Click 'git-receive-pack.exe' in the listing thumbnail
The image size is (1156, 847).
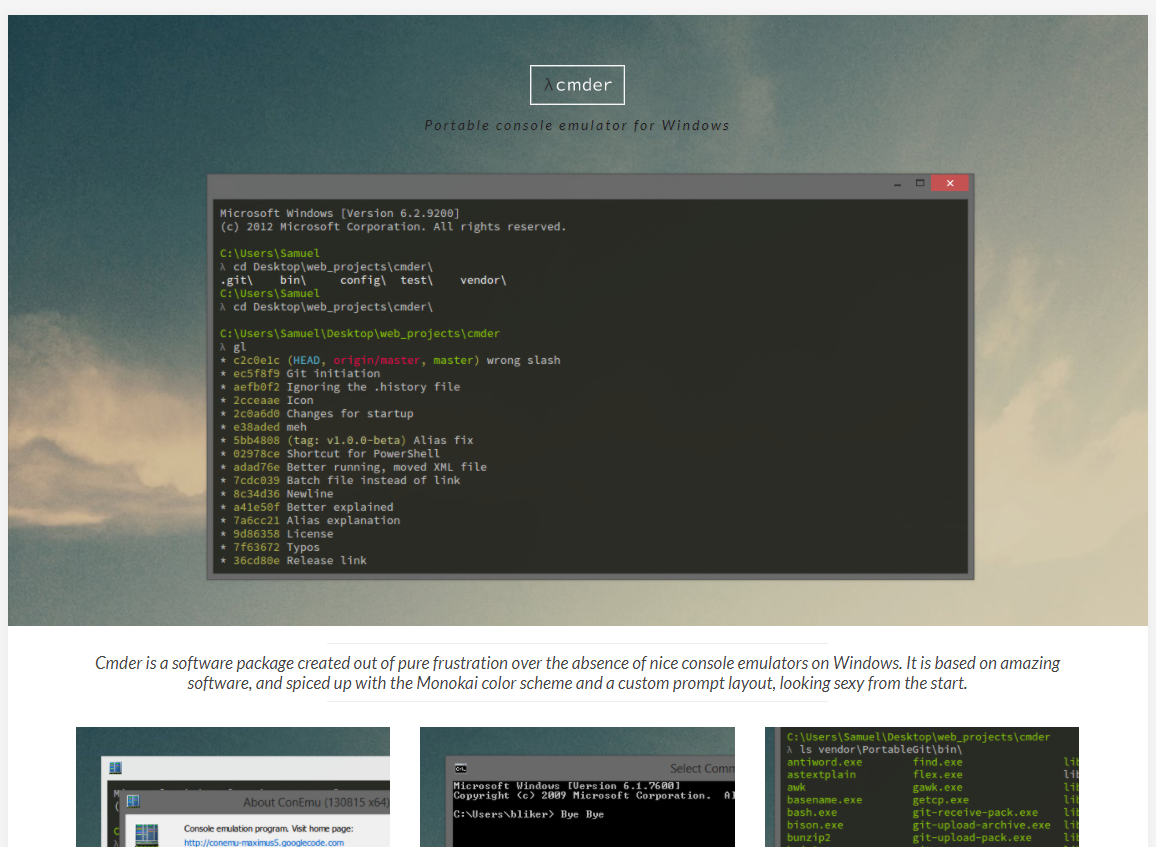click(975, 812)
